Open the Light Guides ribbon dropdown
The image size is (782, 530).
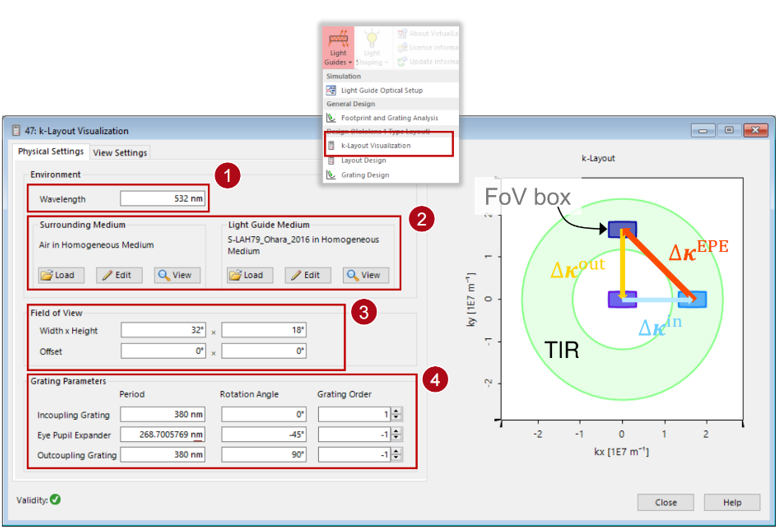point(338,47)
